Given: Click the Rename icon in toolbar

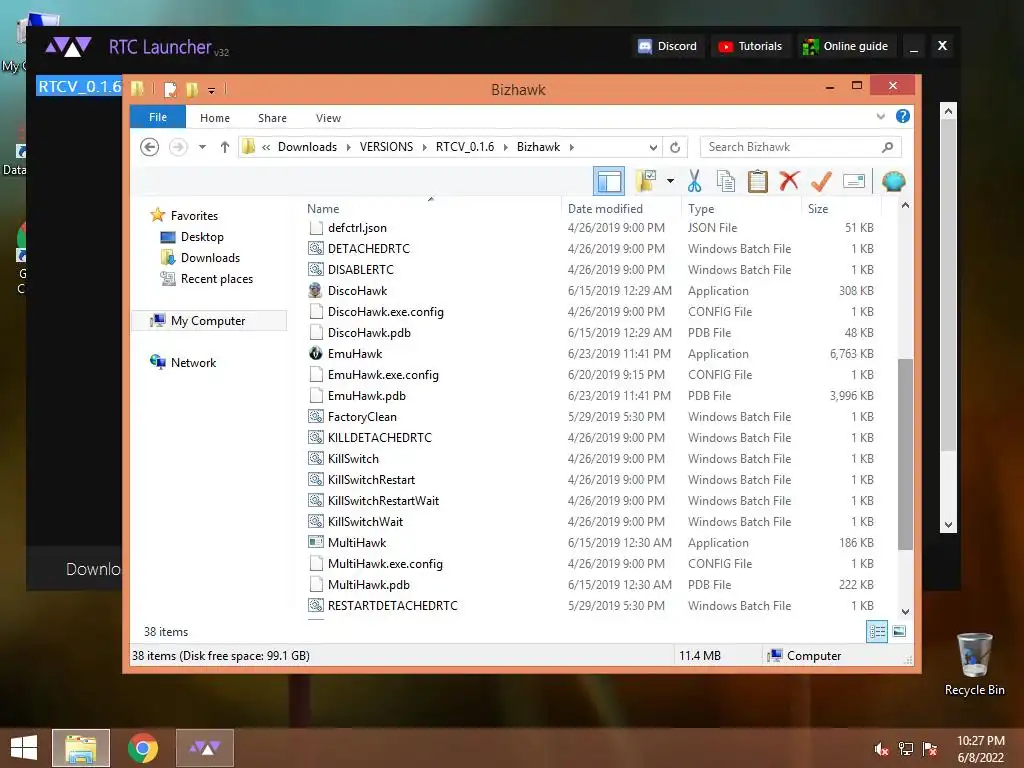Looking at the screenshot, I should click(x=854, y=181).
